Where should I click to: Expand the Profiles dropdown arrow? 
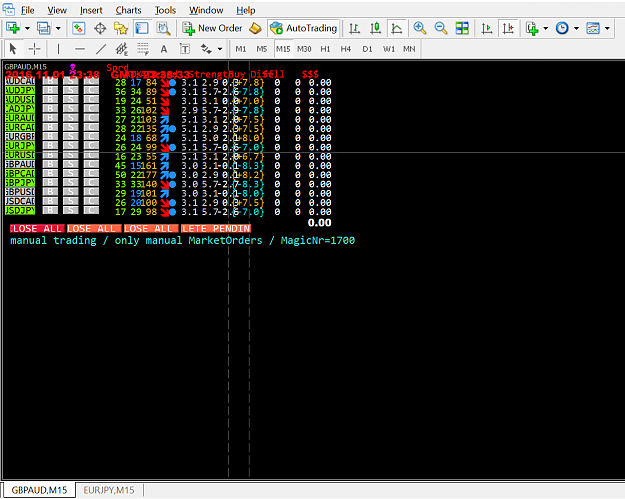click(x=58, y=28)
